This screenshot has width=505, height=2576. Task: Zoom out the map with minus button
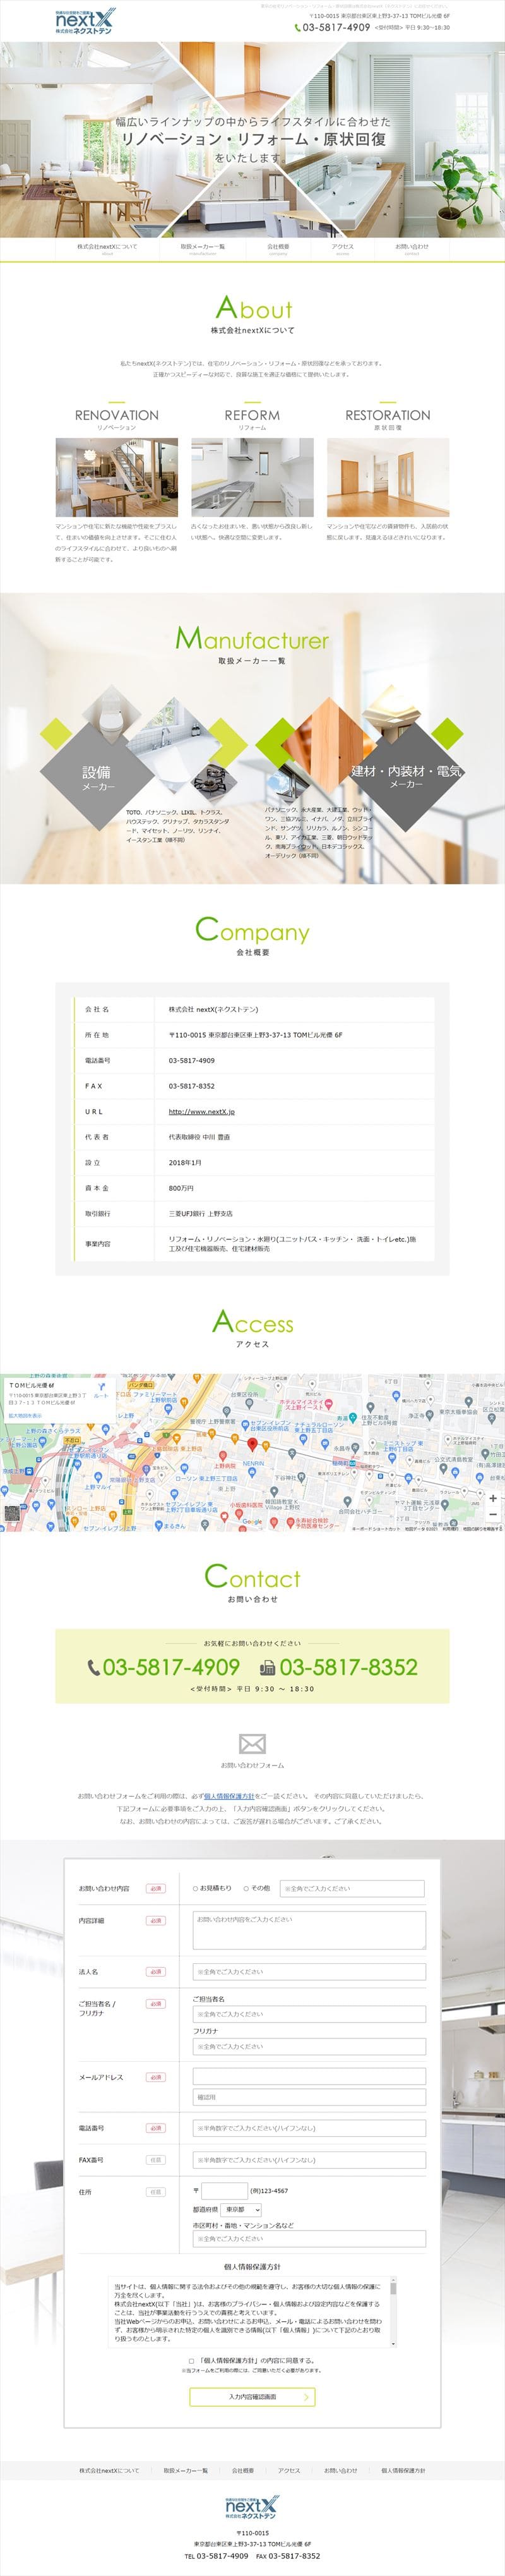pyautogui.click(x=492, y=1514)
